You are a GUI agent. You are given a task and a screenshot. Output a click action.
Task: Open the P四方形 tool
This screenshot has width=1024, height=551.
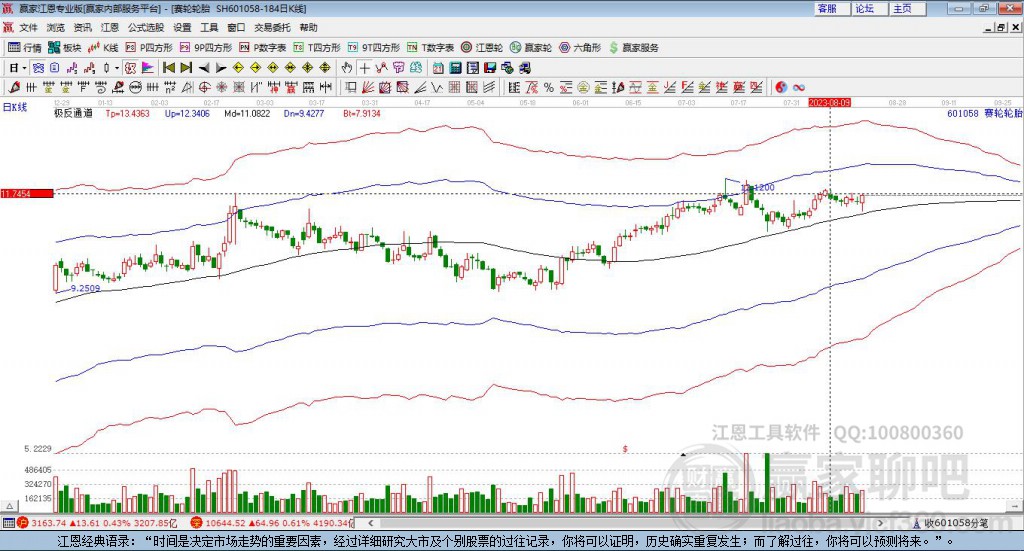(x=149, y=48)
